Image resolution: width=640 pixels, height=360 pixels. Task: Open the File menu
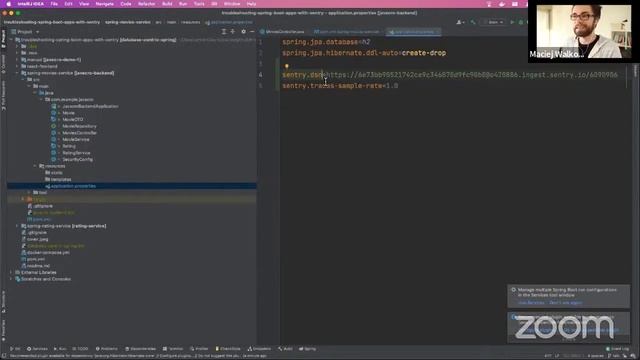tap(54, 4)
